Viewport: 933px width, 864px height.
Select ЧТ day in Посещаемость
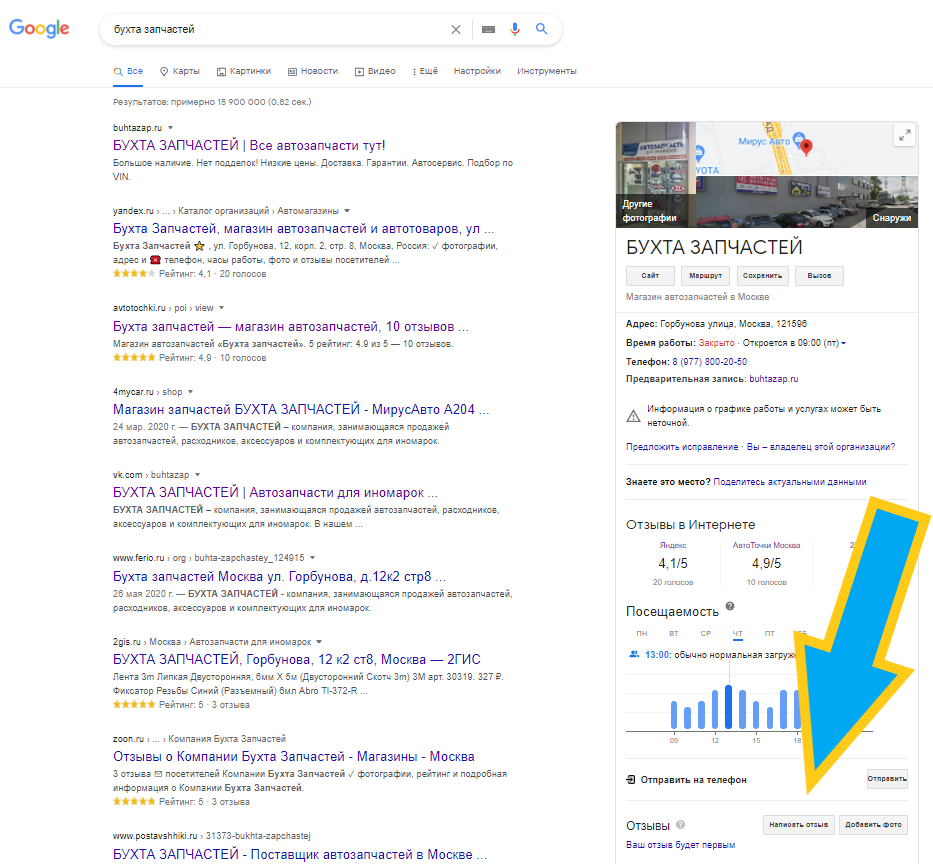click(738, 634)
